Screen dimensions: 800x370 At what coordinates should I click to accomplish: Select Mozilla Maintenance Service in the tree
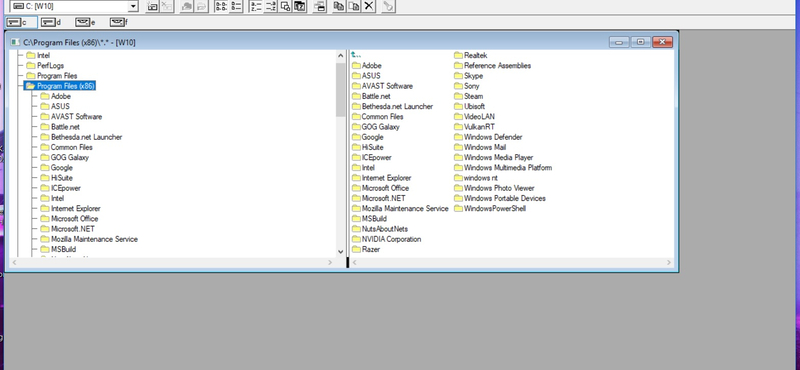coord(94,239)
